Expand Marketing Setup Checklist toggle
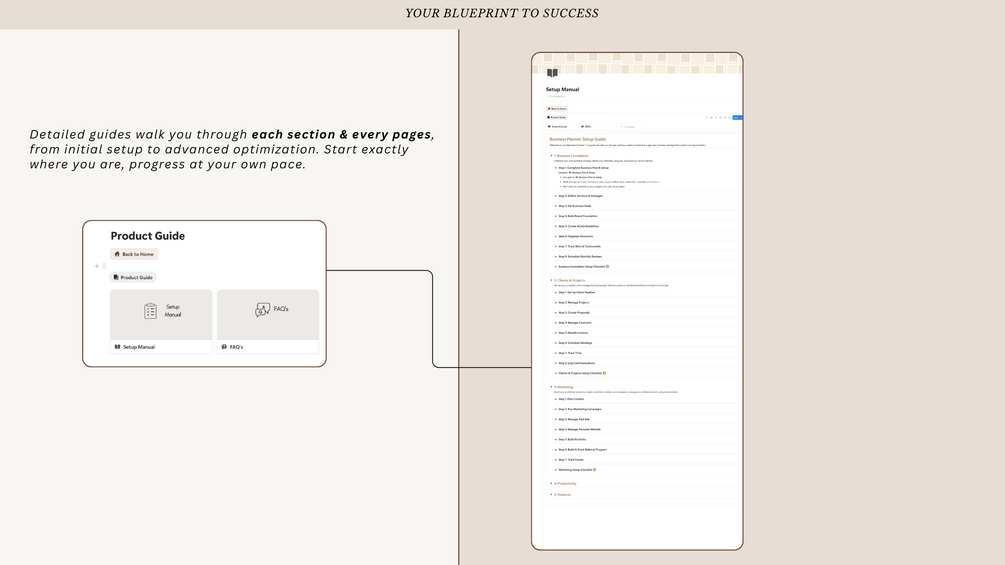Image resolution: width=1005 pixels, height=565 pixels. (556, 470)
